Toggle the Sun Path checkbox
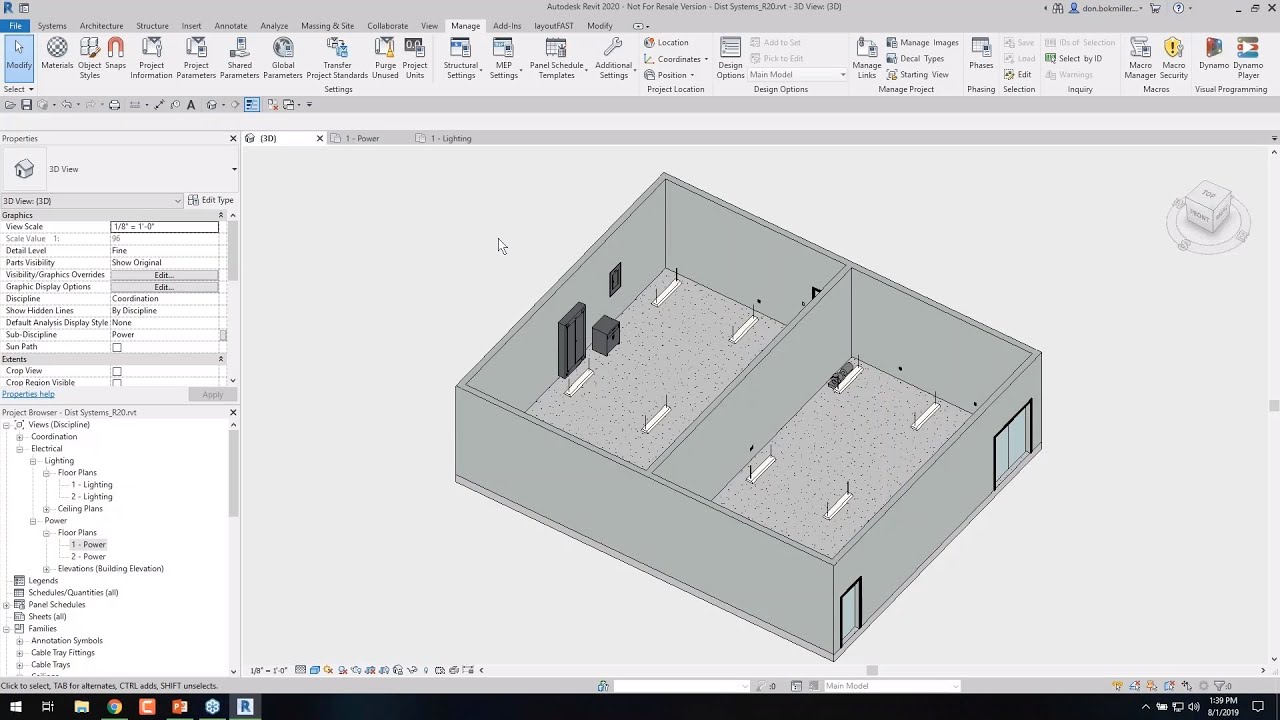1280x720 pixels. pos(117,348)
